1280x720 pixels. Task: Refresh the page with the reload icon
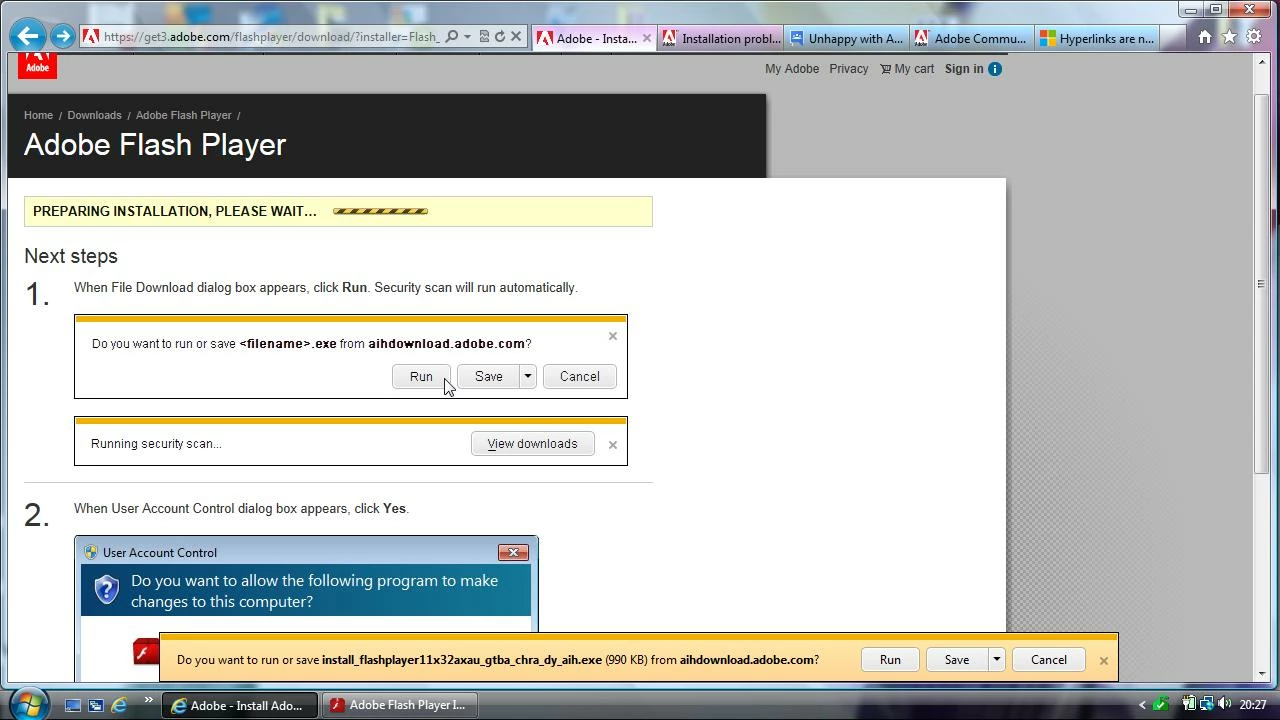(500, 37)
